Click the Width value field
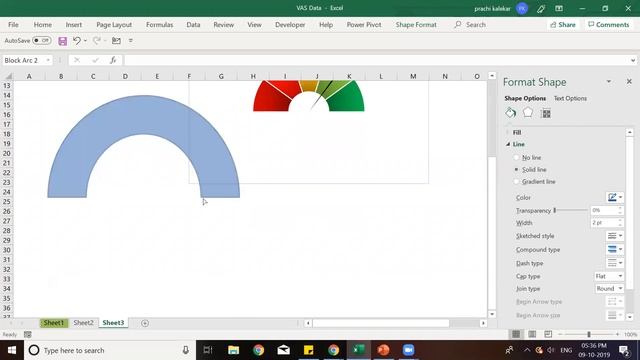 pyautogui.click(x=604, y=222)
